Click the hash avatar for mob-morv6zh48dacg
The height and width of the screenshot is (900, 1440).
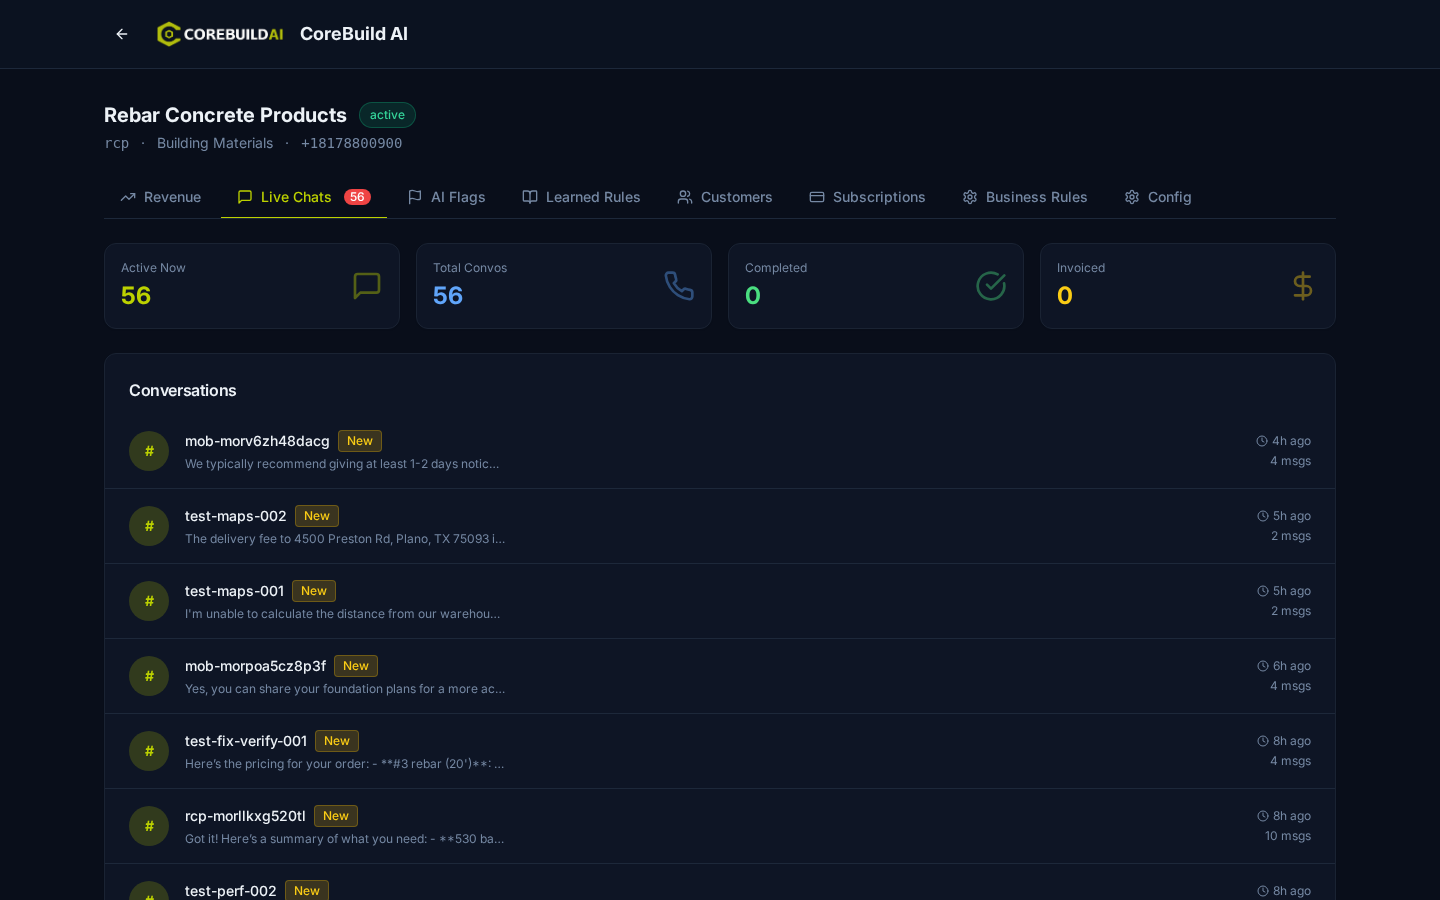[x=149, y=451]
